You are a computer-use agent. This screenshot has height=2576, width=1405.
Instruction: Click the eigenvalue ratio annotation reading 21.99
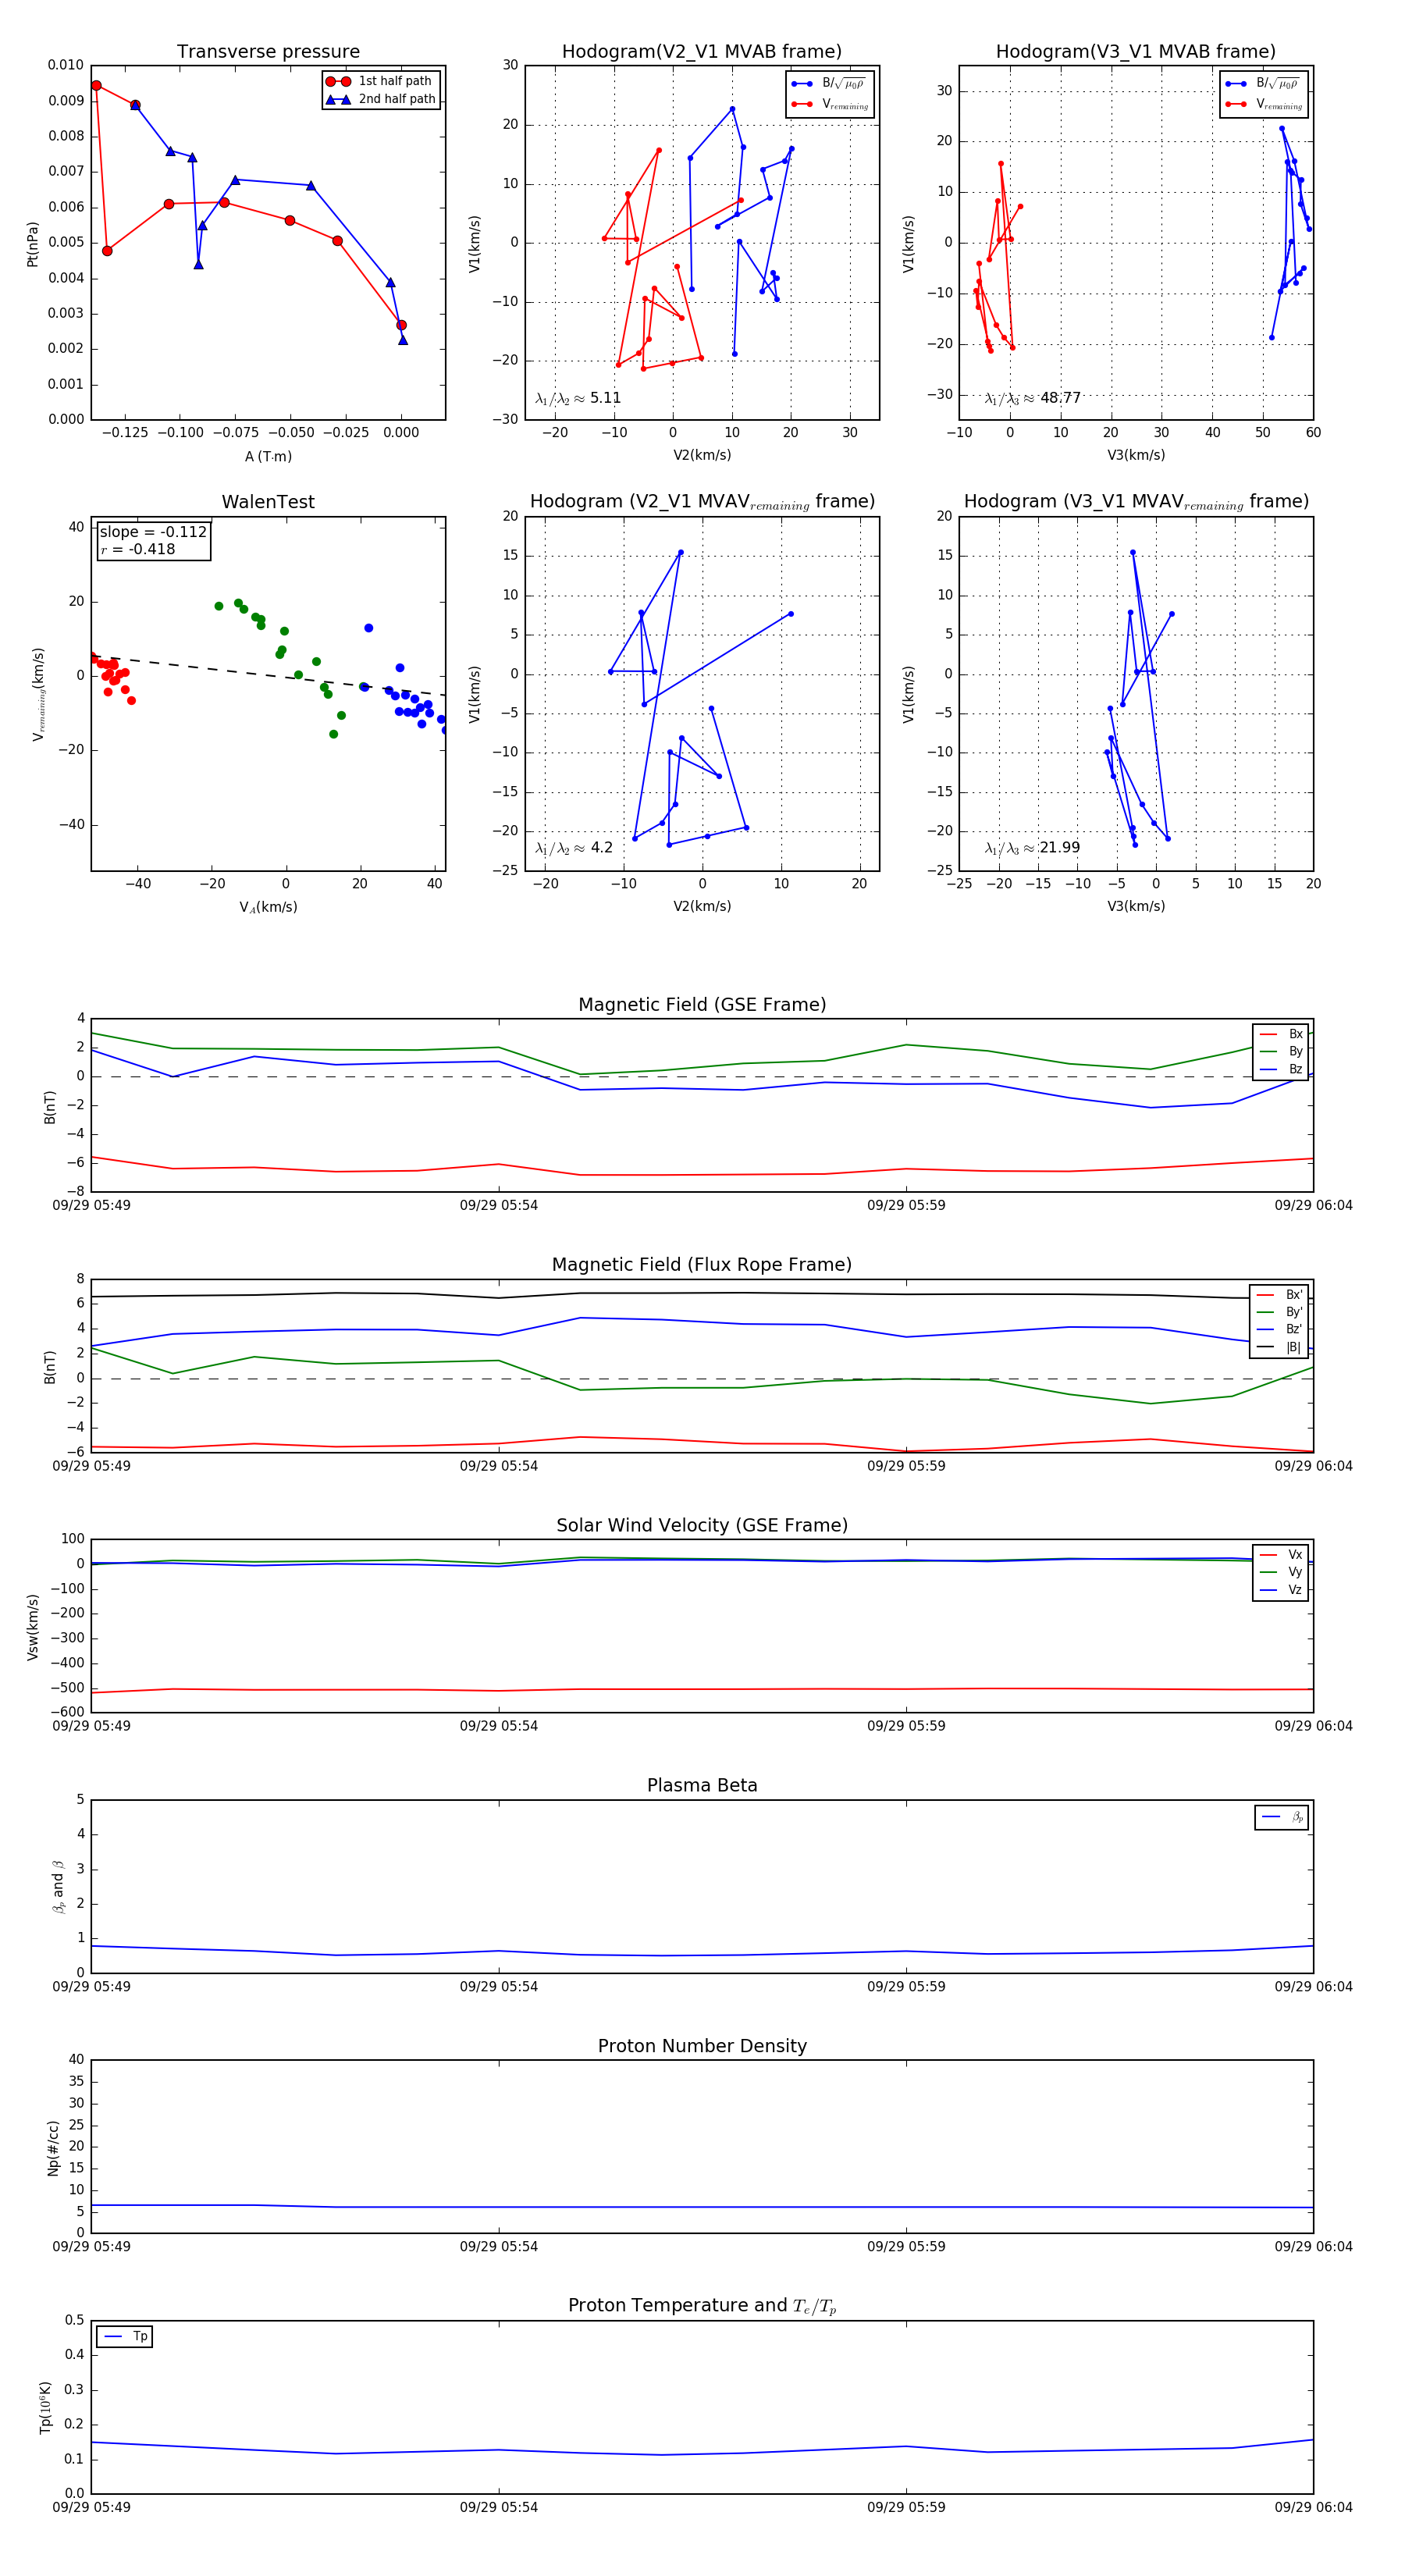pyautogui.click(x=1033, y=848)
